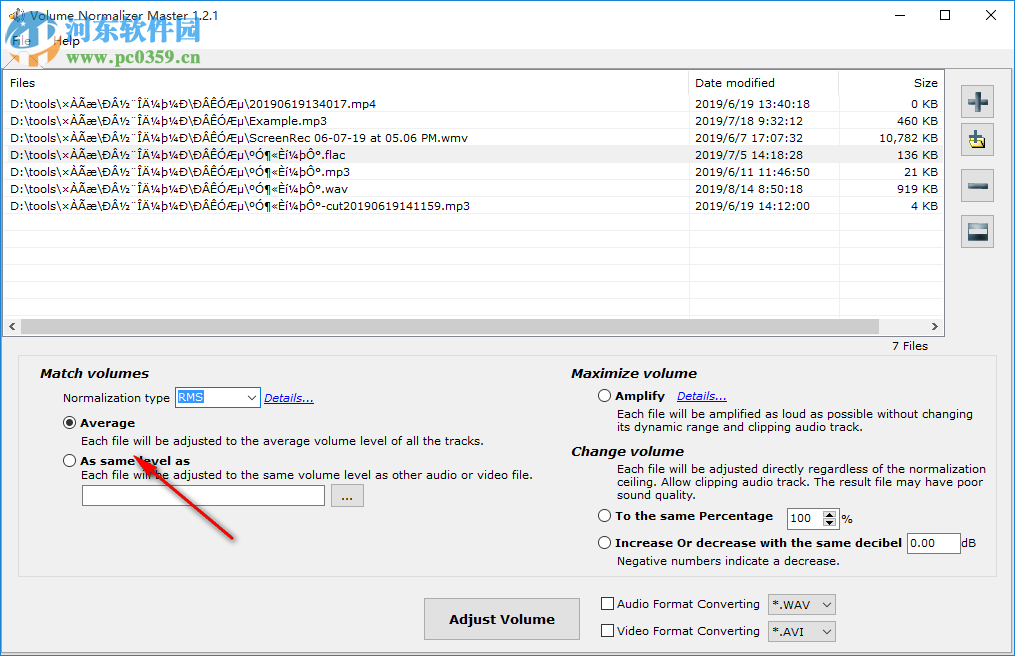
Task: Enable Video Format Converting
Action: (607, 631)
